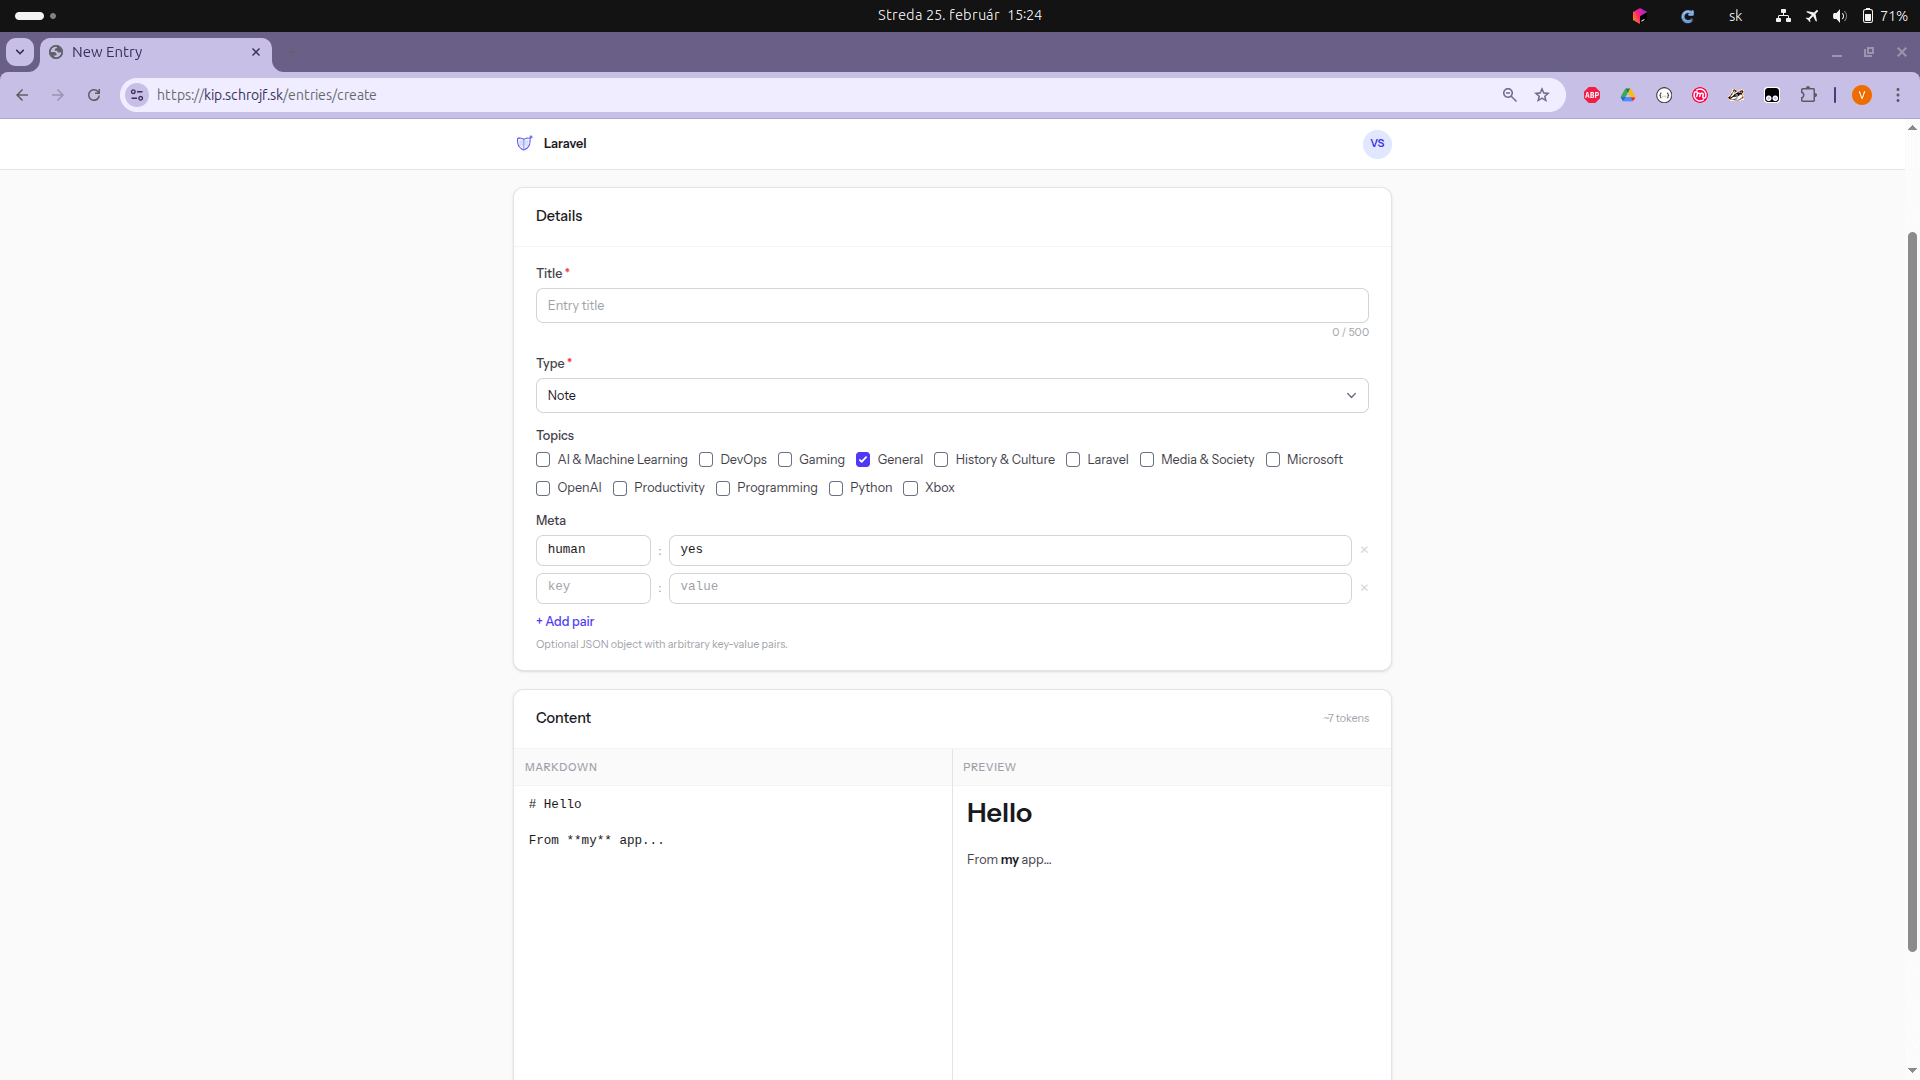View site information for kip.schrojf.sk
The height and width of the screenshot is (1080, 1920).
point(137,95)
